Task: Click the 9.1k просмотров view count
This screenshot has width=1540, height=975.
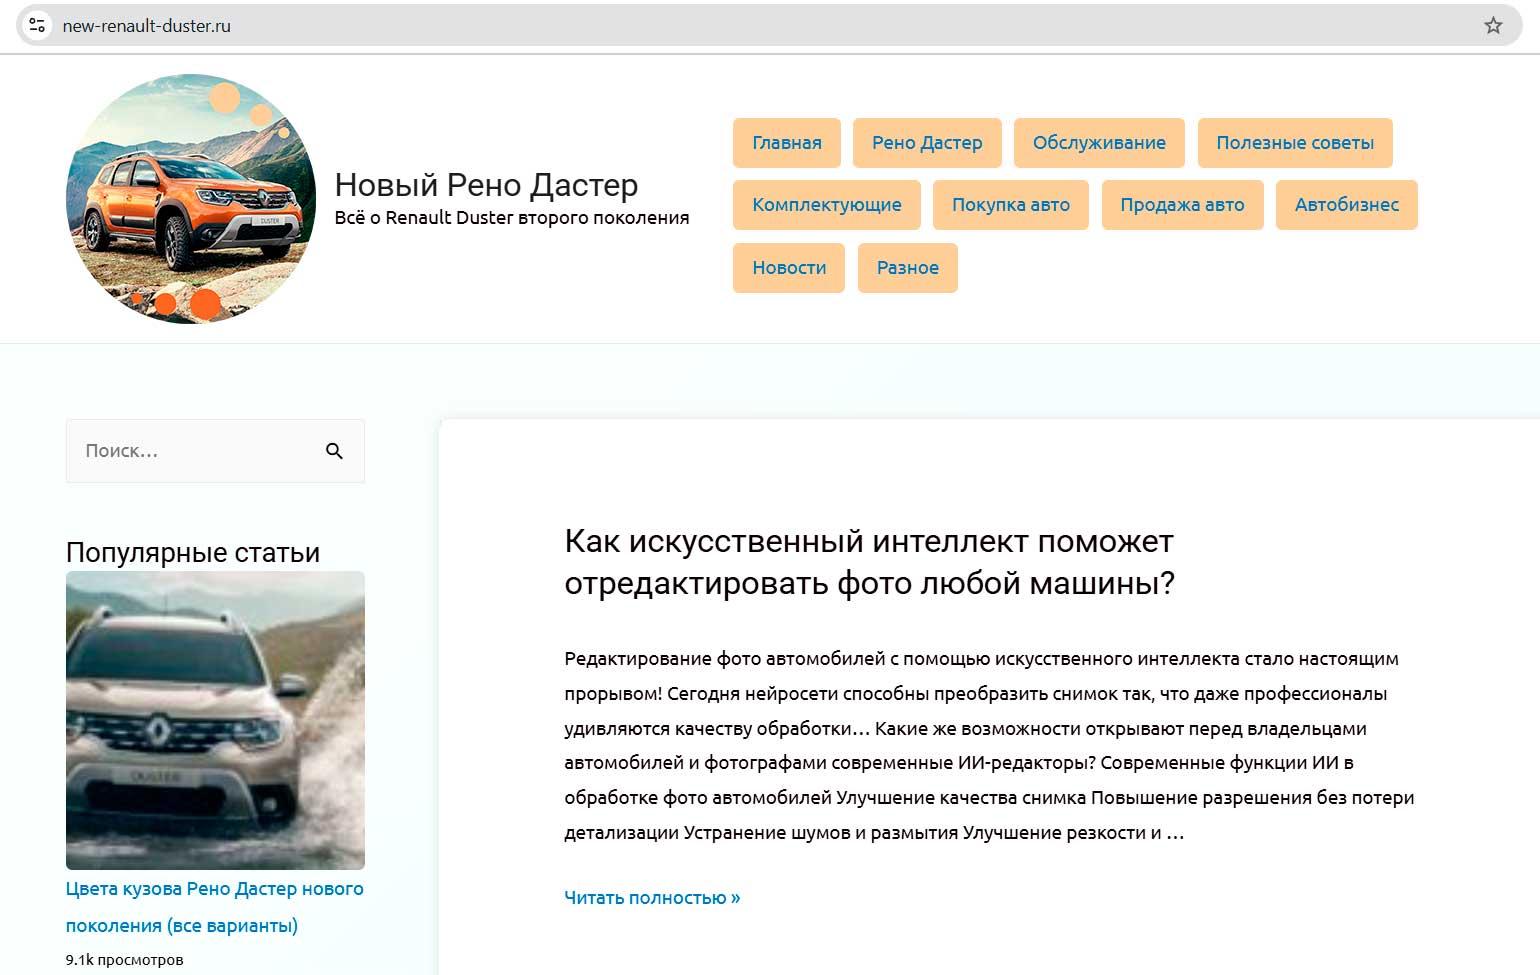Action: 125,960
